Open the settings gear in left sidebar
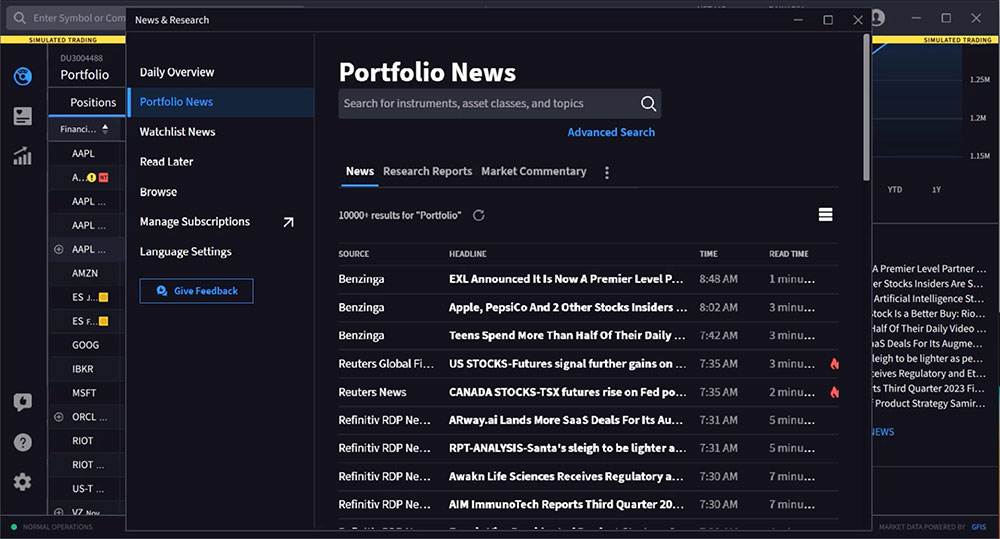Screen dimensions: 1000x539 click(x=22, y=482)
